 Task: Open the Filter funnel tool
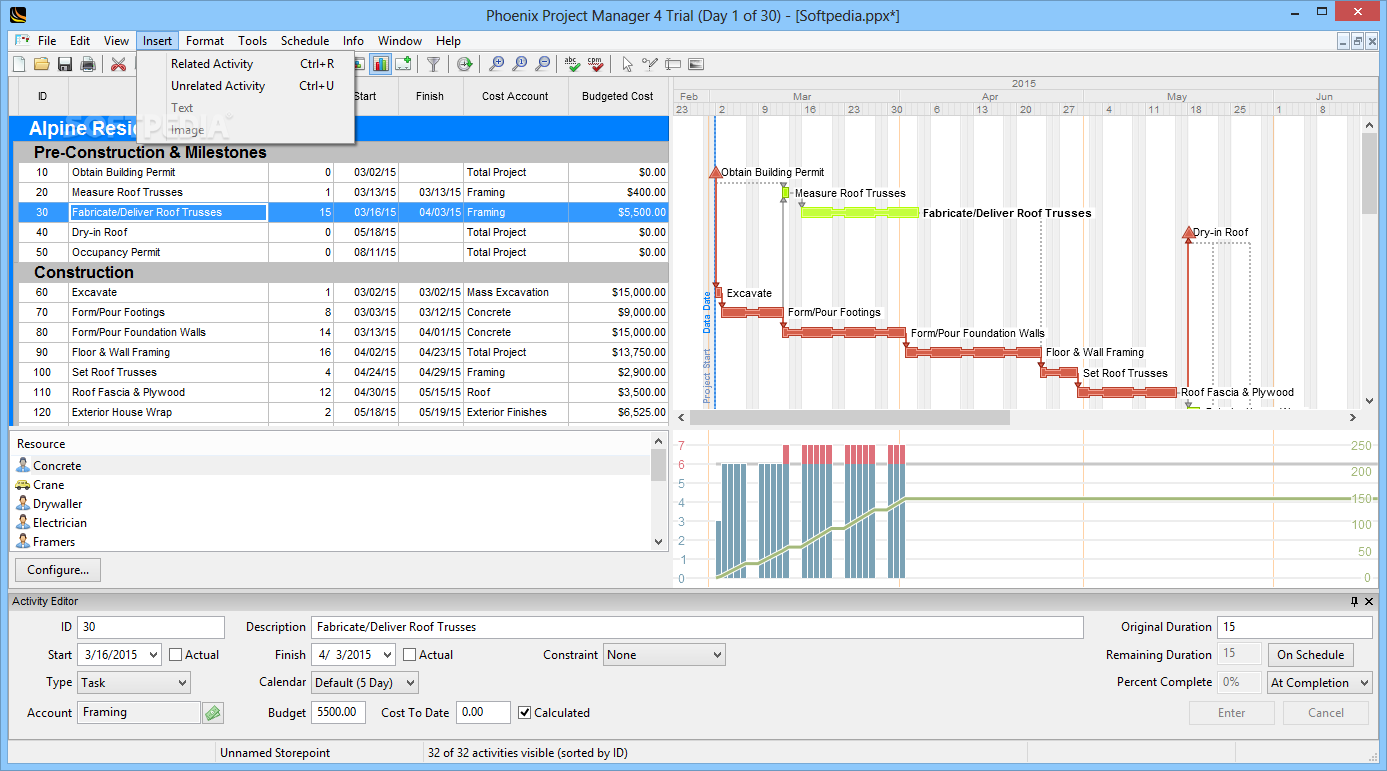click(x=433, y=64)
